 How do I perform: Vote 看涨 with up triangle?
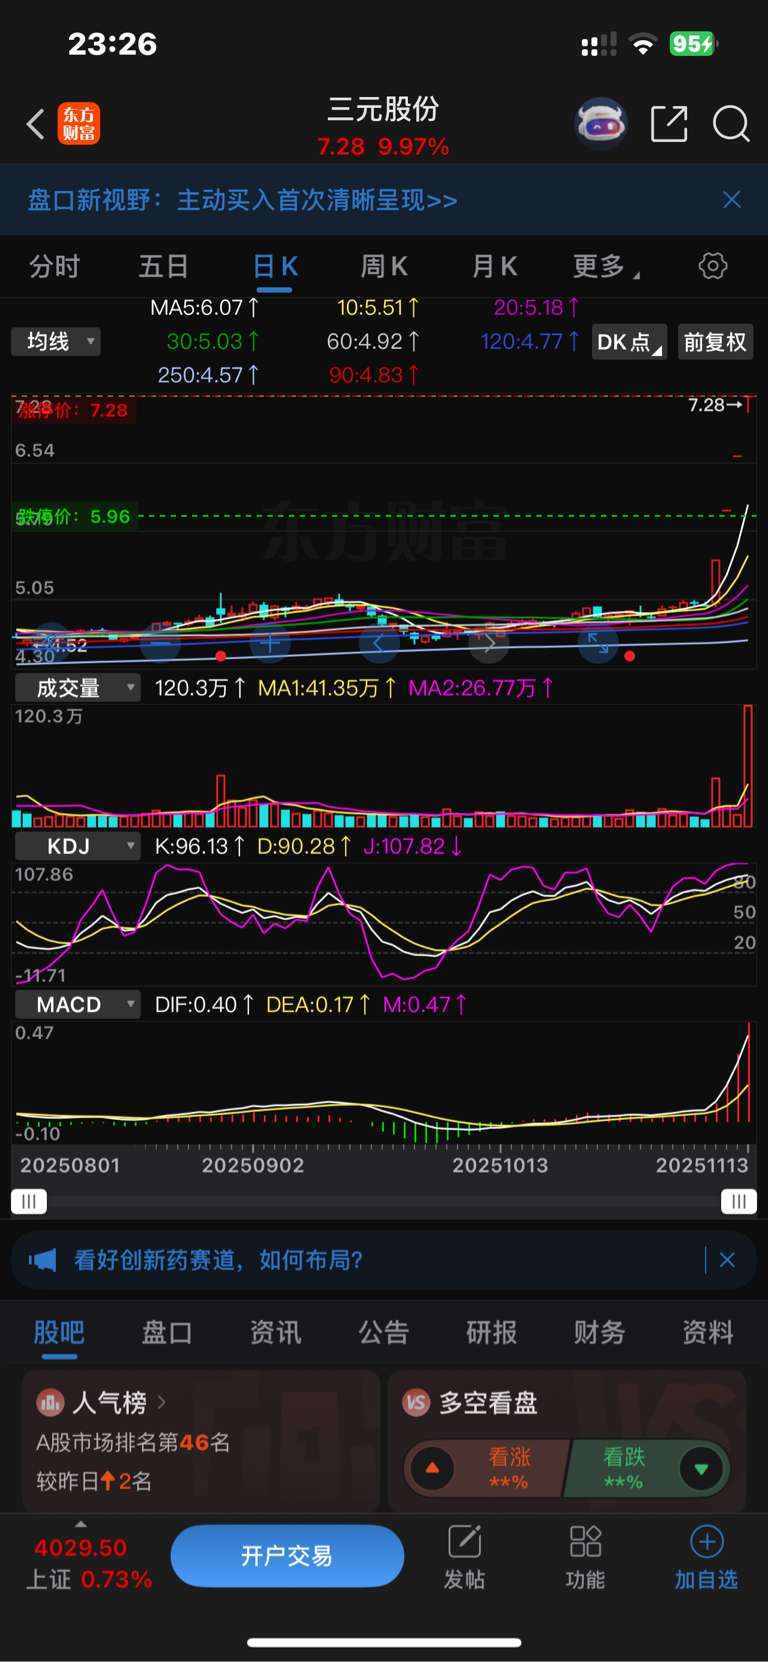pyautogui.click(x=433, y=1468)
